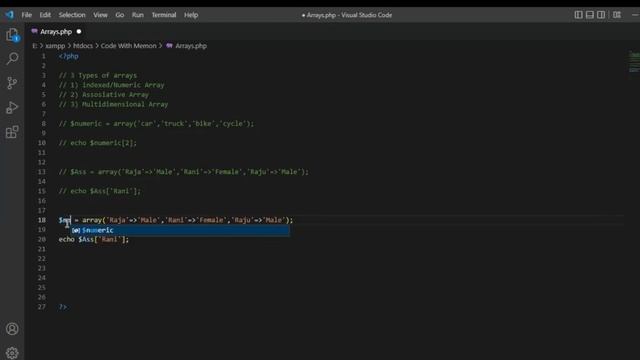Select the Arrays.php editor tab
This screenshot has width=640, height=360.
[56, 31]
